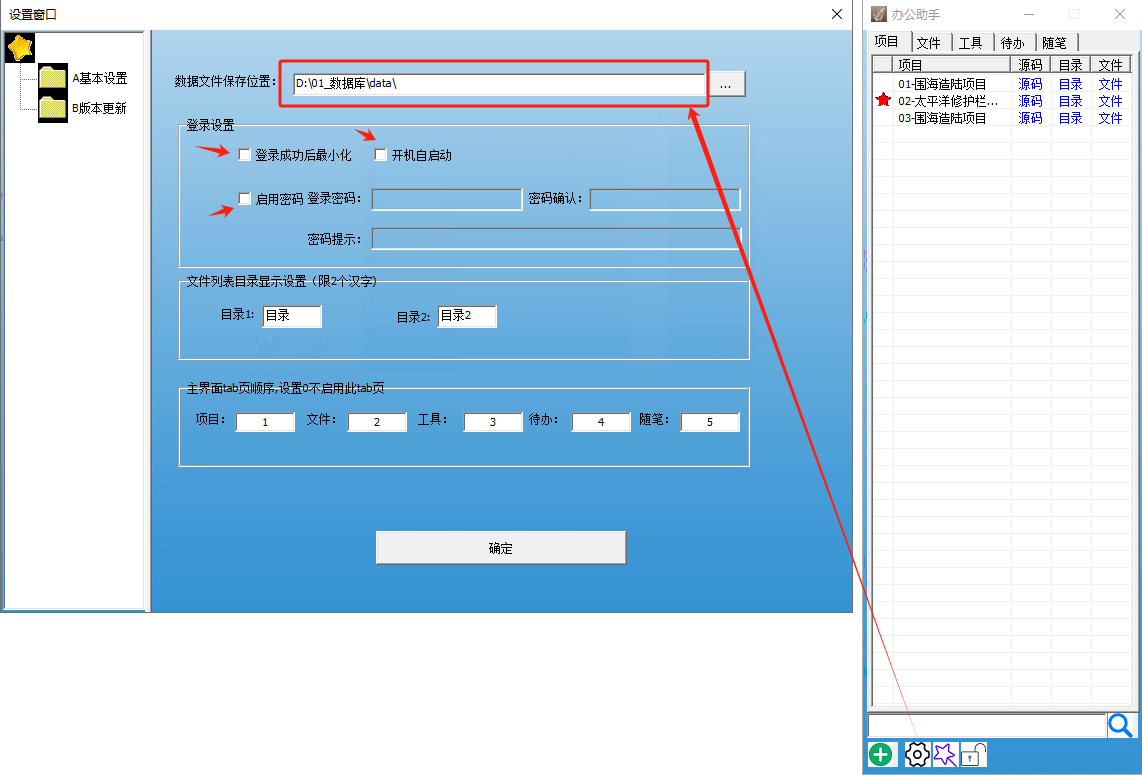Click the 待办 tab order field
The image size is (1142, 778).
(x=601, y=422)
